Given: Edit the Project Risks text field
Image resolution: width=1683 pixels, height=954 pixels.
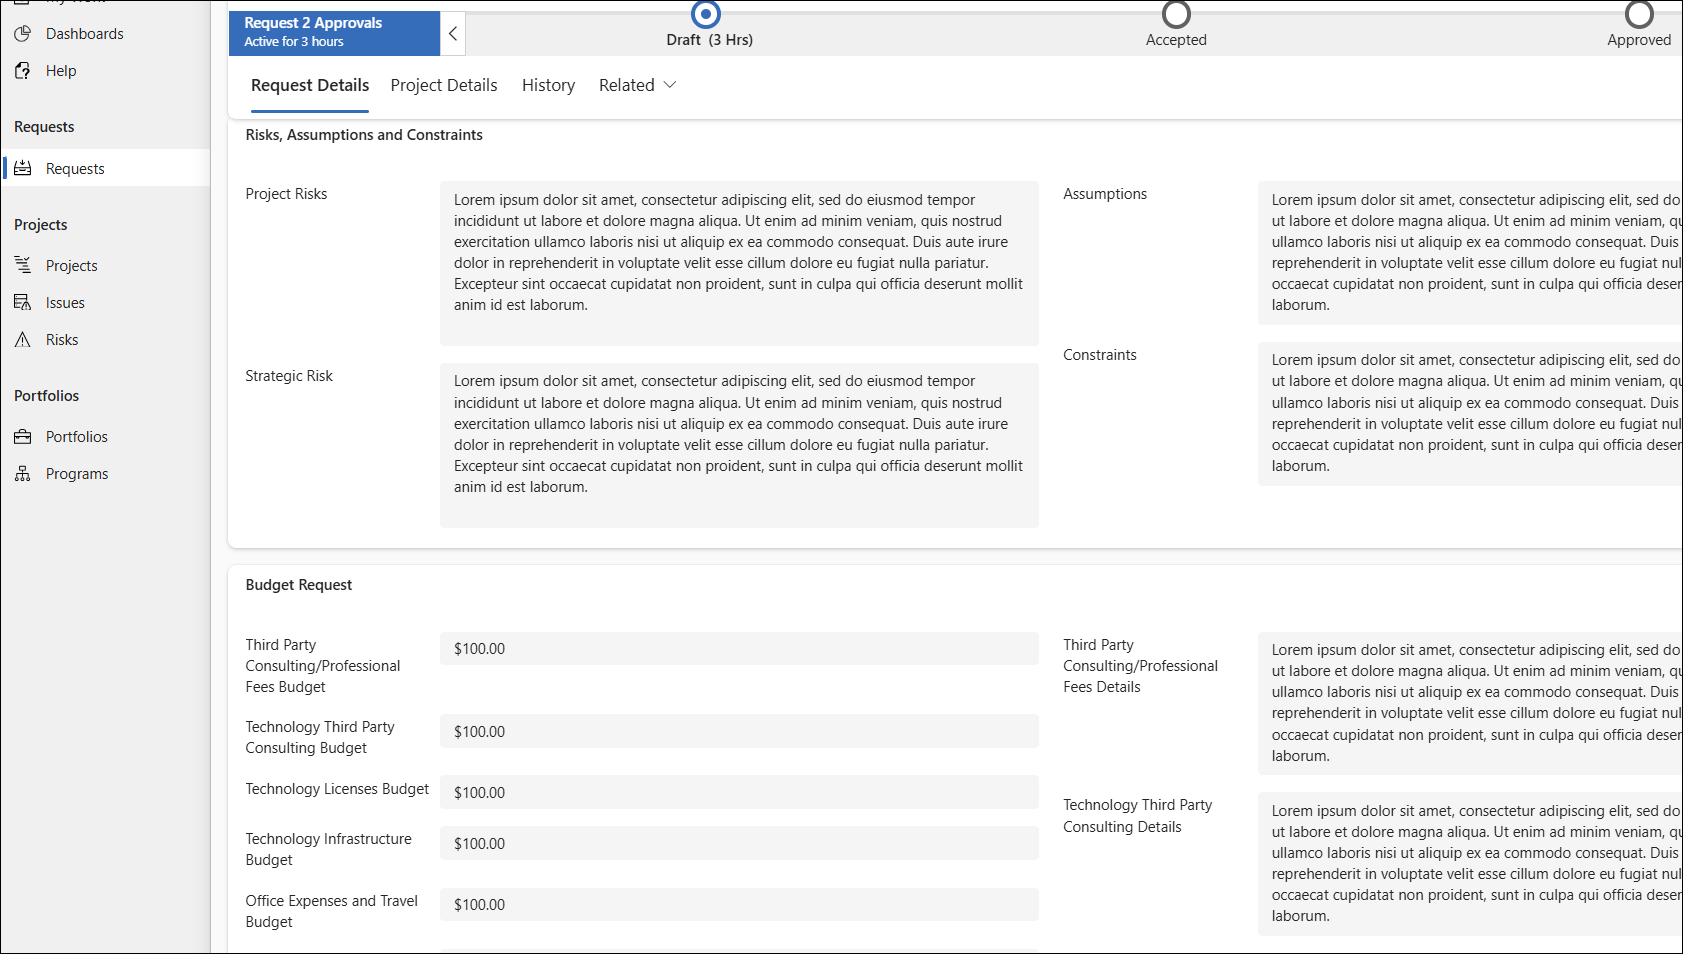Looking at the screenshot, I should pyautogui.click(x=739, y=263).
